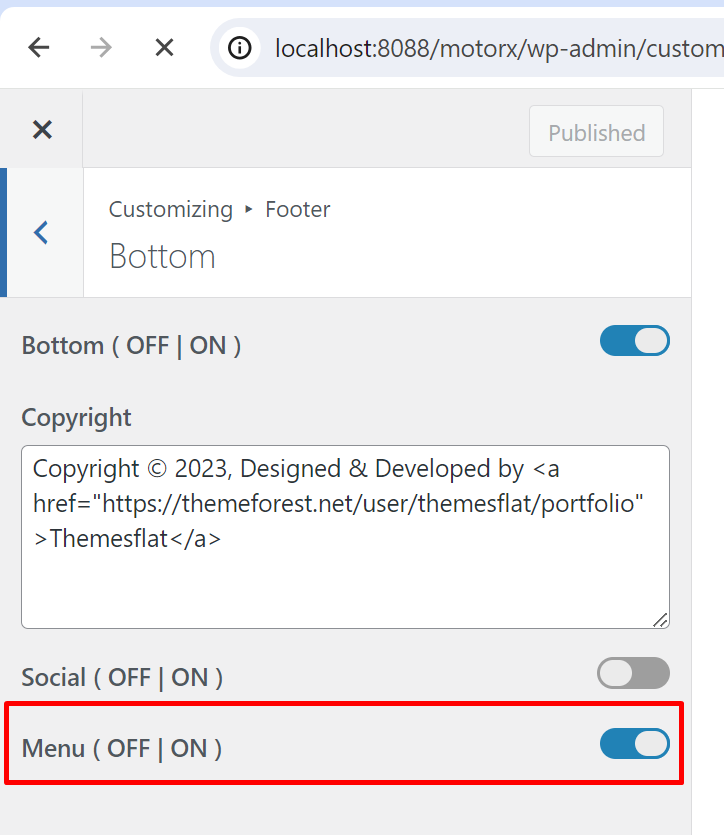
Task: Click inside the Copyright text area
Action: (x=345, y=537)
